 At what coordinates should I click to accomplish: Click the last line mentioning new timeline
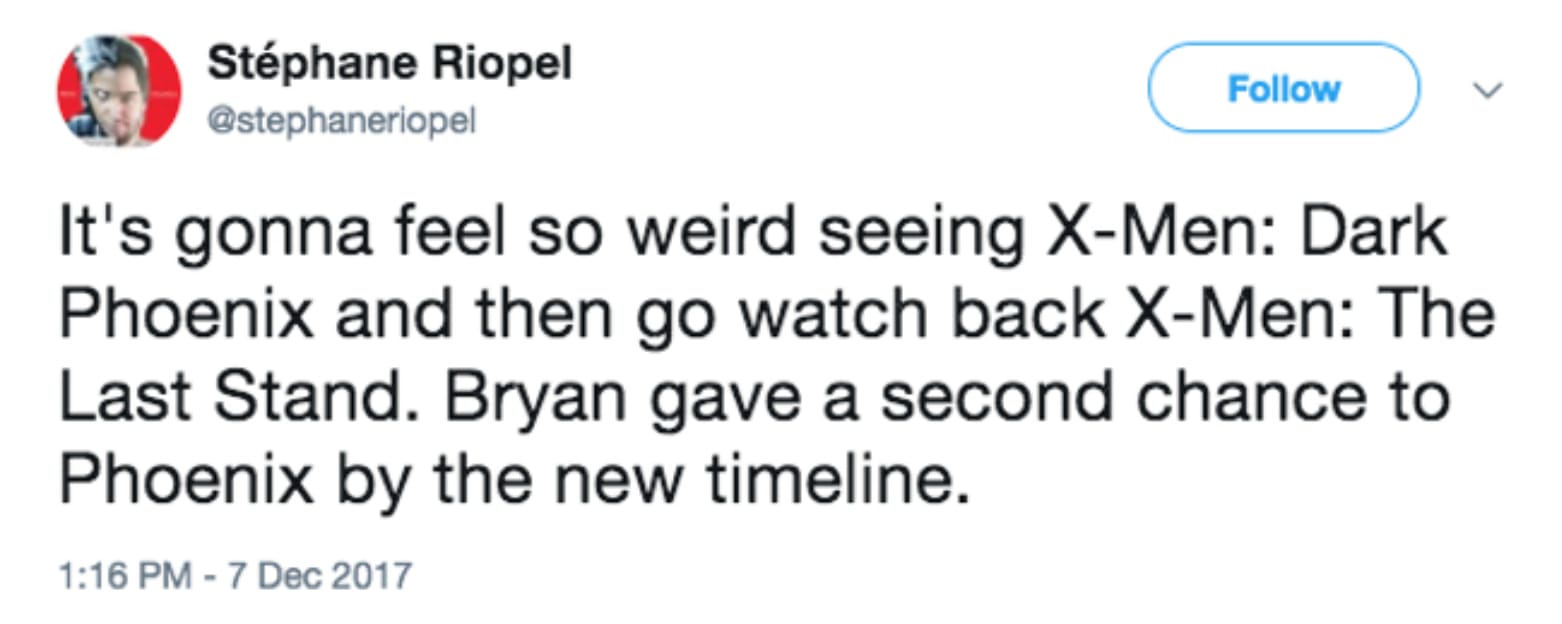pyautogui.click(x=515, y=480)
